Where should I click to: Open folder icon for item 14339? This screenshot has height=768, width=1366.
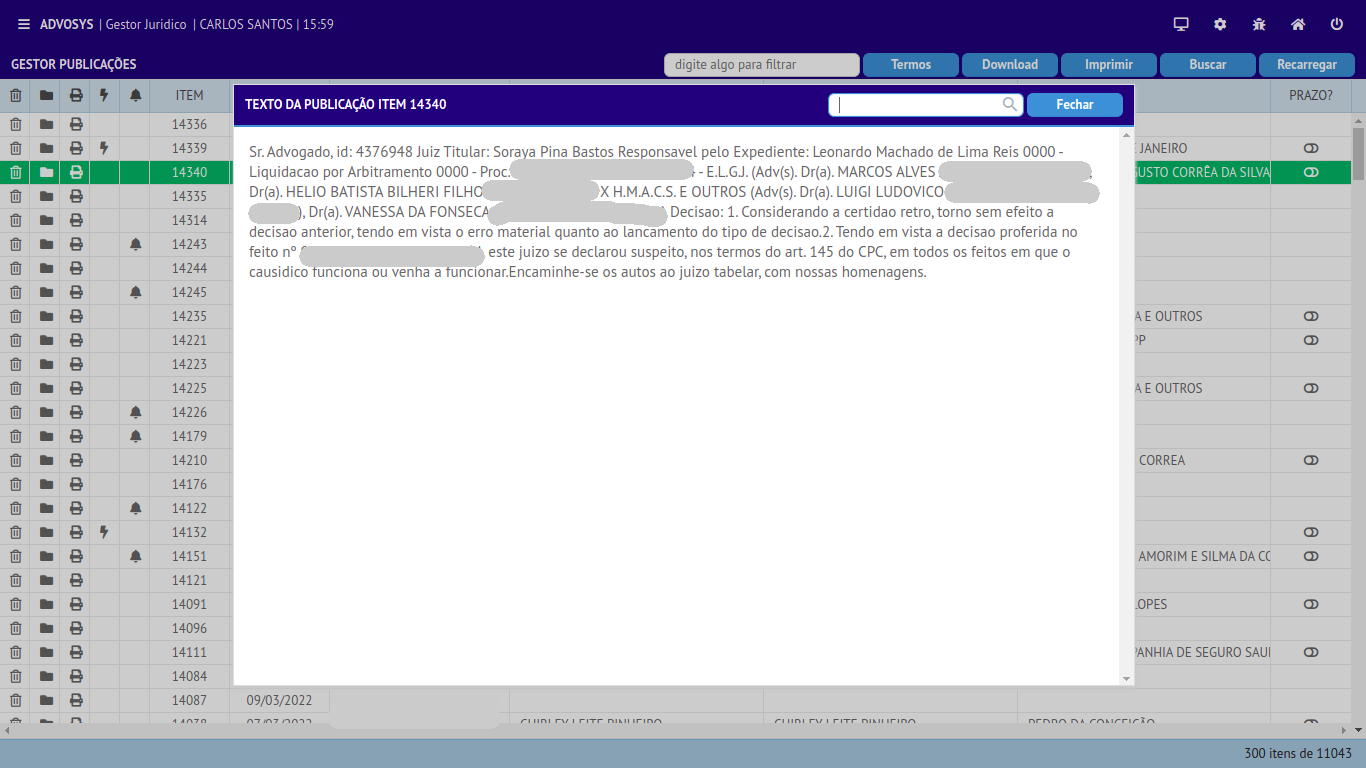pyautogui.click(x=46, y=148)
